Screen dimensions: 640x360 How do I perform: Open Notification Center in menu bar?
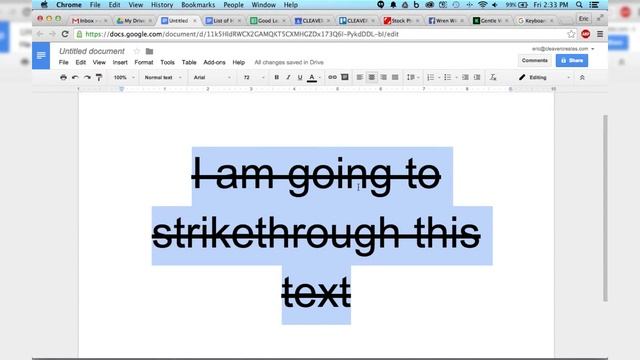[x=594, y=5]
